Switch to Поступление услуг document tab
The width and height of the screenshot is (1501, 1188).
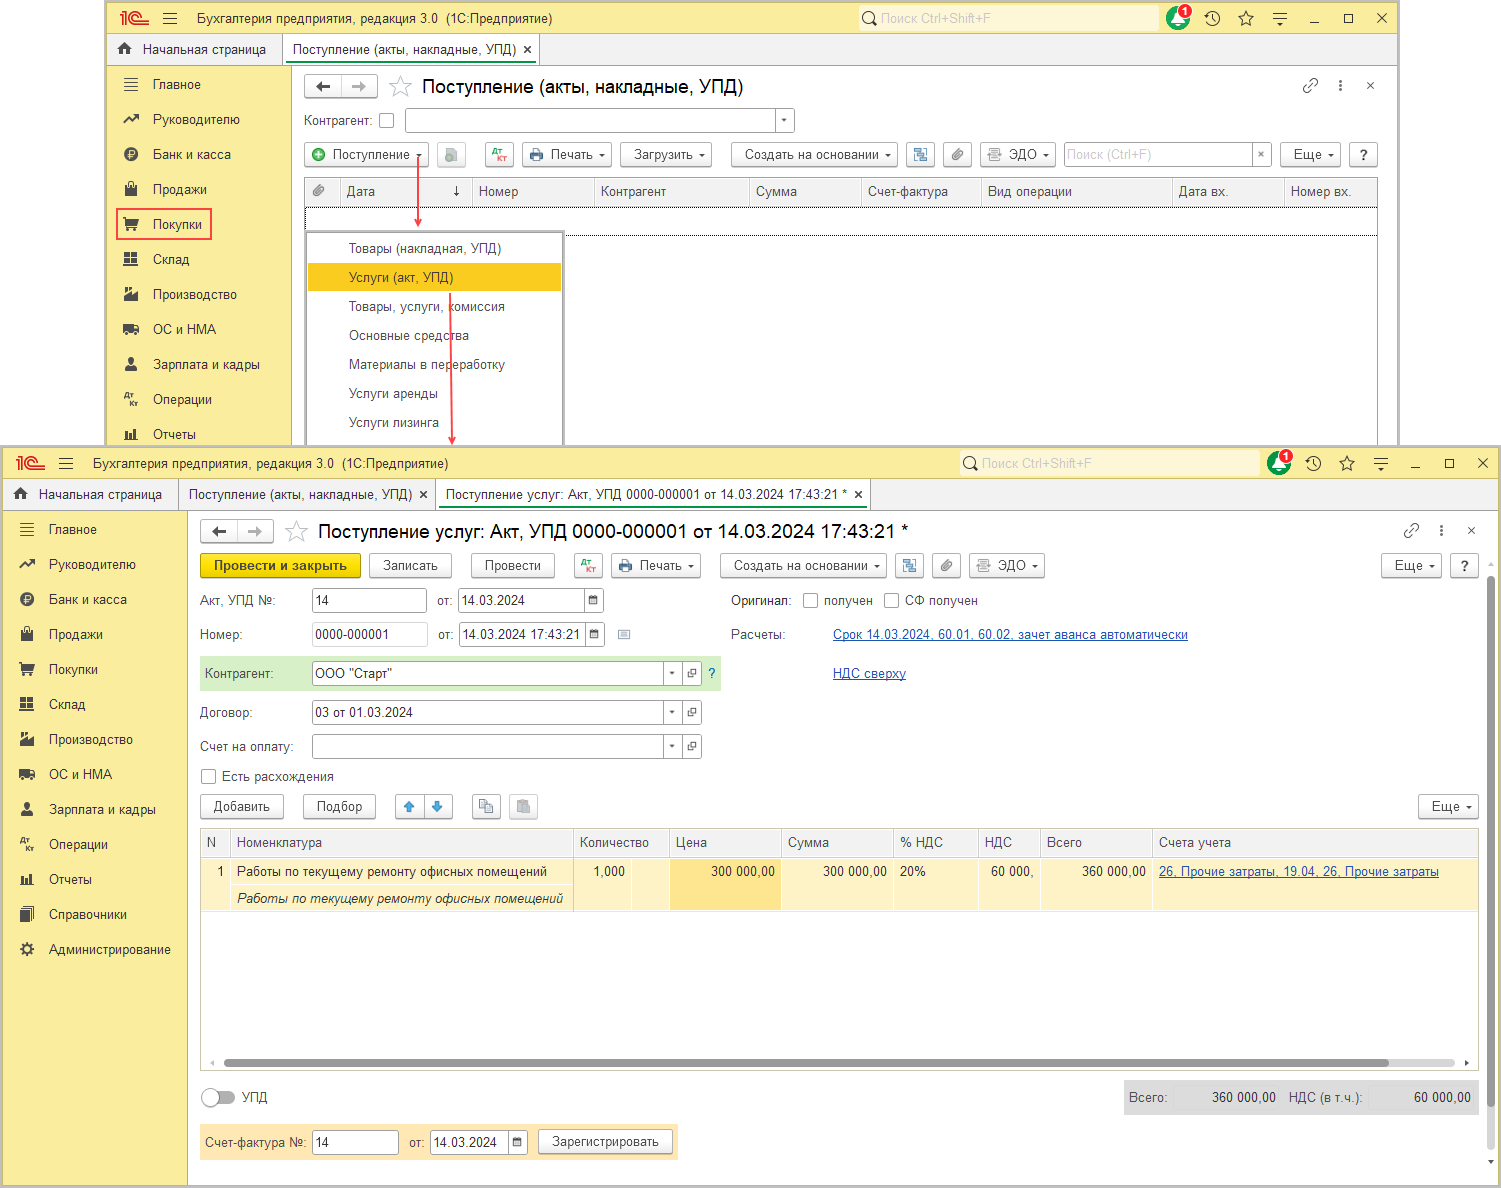(x=646, y=495)
